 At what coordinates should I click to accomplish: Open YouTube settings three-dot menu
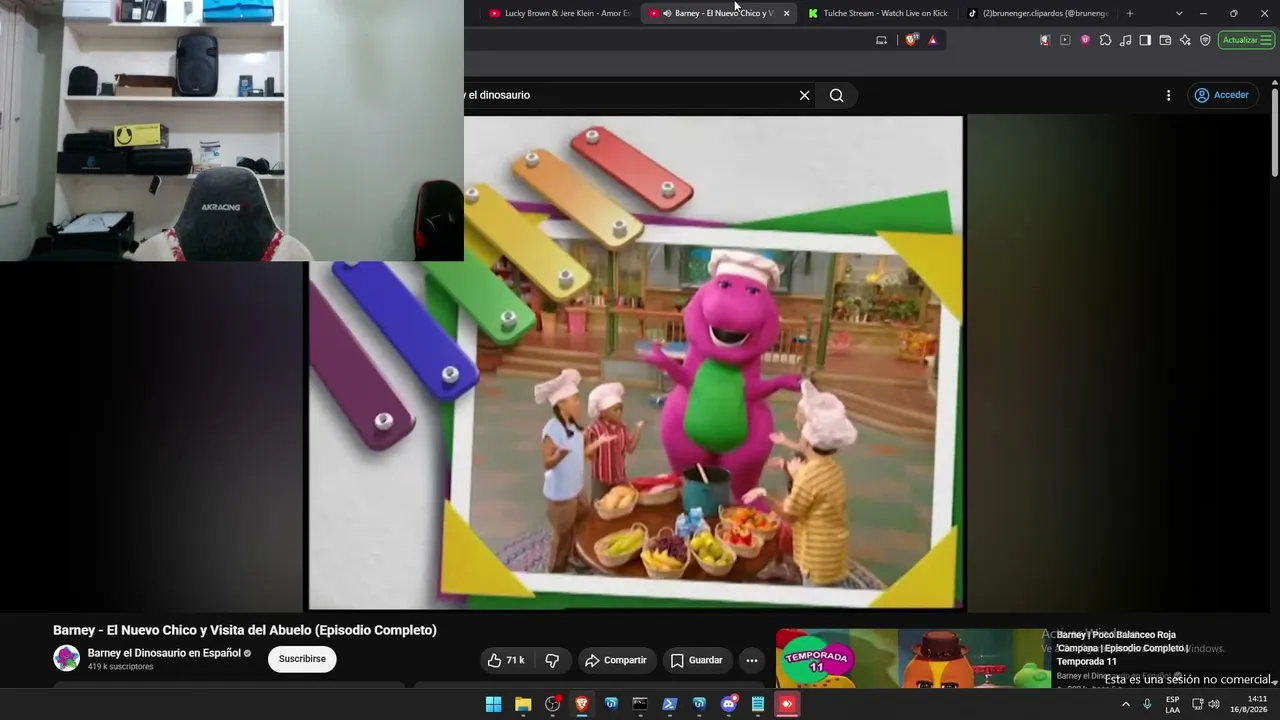coord(1168,95)
